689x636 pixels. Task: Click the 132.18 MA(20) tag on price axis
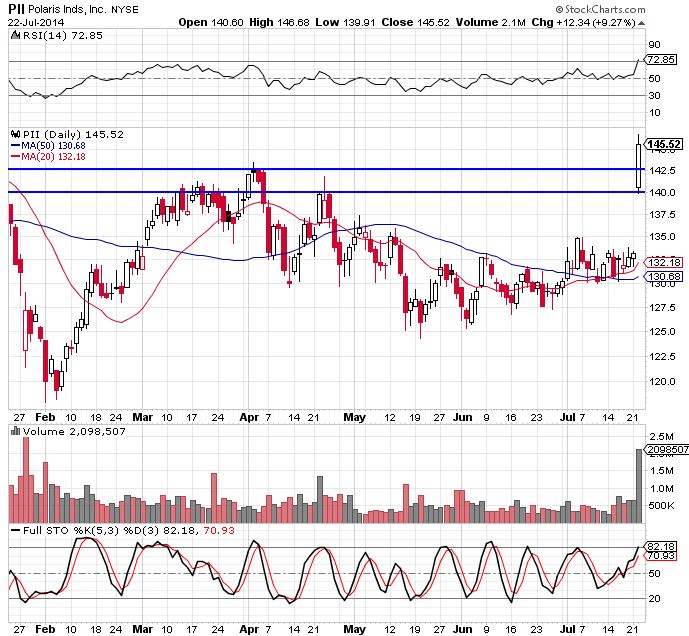point(664,262)
